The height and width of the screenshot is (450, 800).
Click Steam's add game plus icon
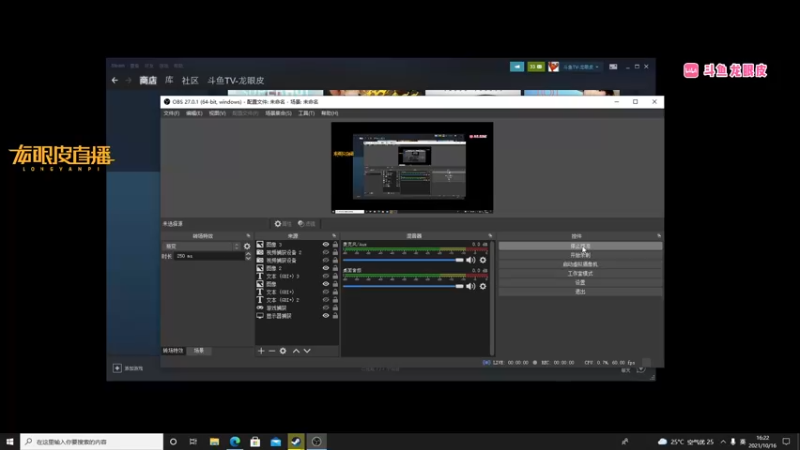[x=117, y=368]
